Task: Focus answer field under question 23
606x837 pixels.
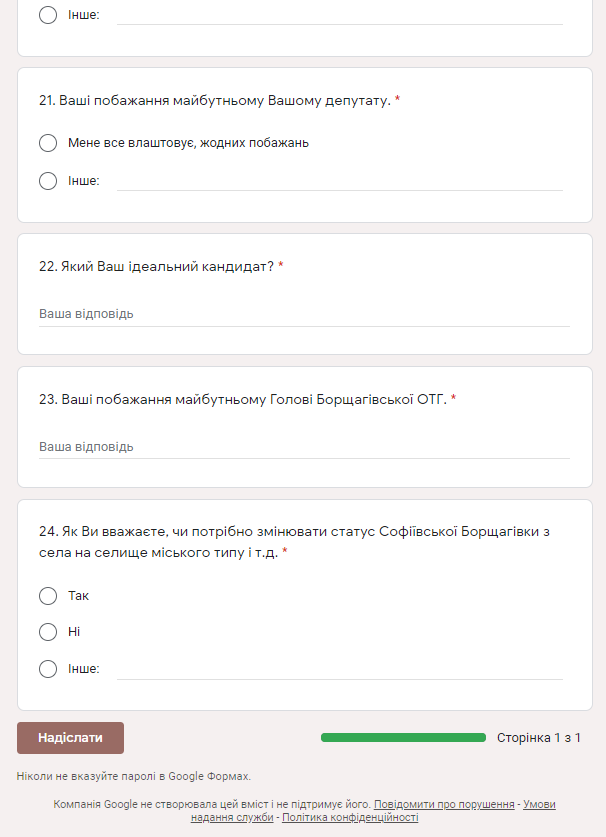Action: point(304,447)
